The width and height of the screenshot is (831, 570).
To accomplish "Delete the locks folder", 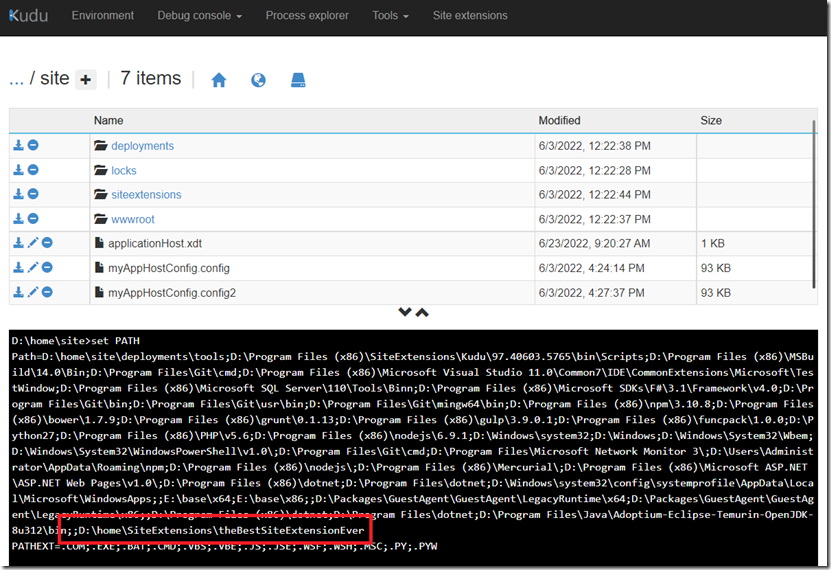I will (x=33, y=170).
